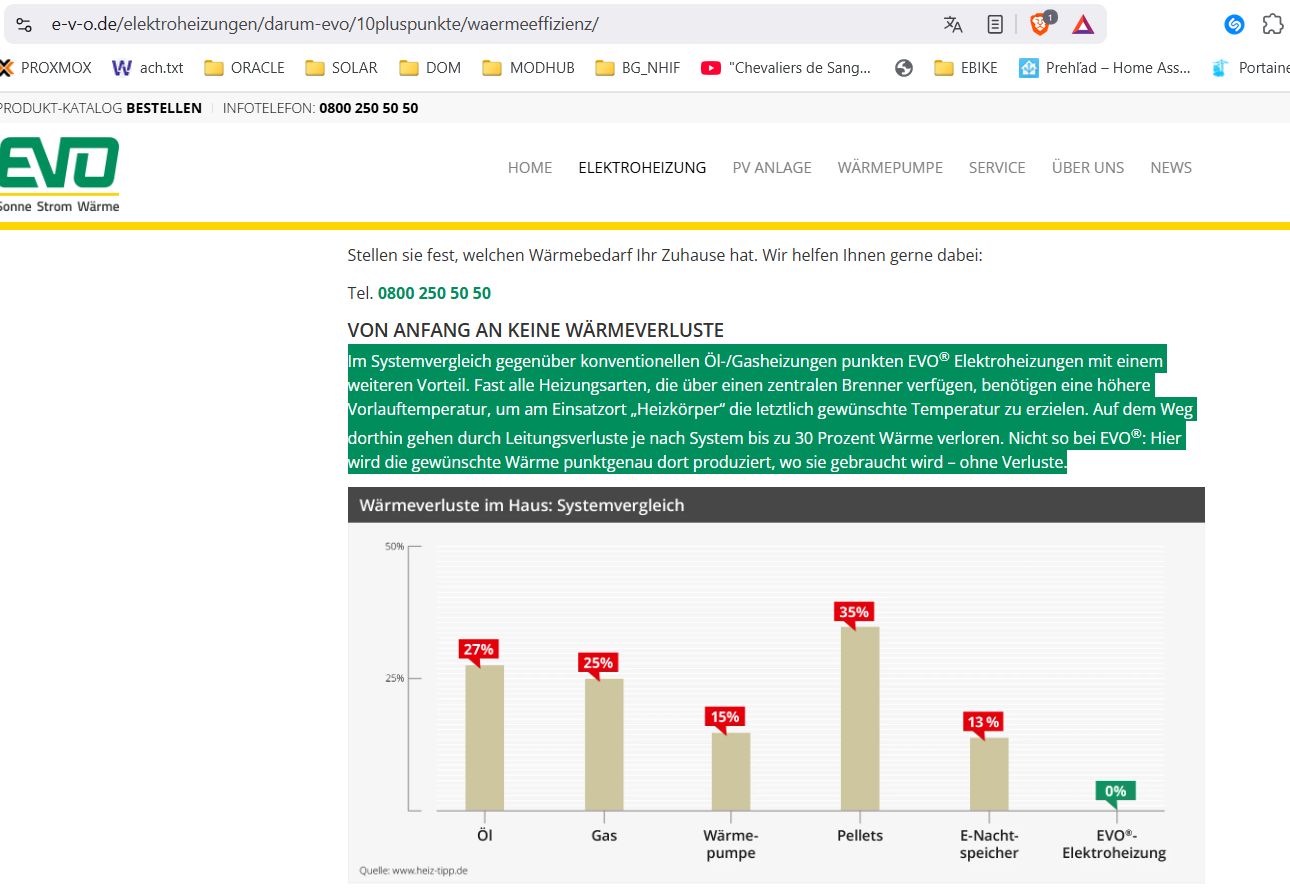This screenshot has height=892, width=1290.
Task: Go to WÄRMEPUMPE menu item
Action: tap(890, 168)
